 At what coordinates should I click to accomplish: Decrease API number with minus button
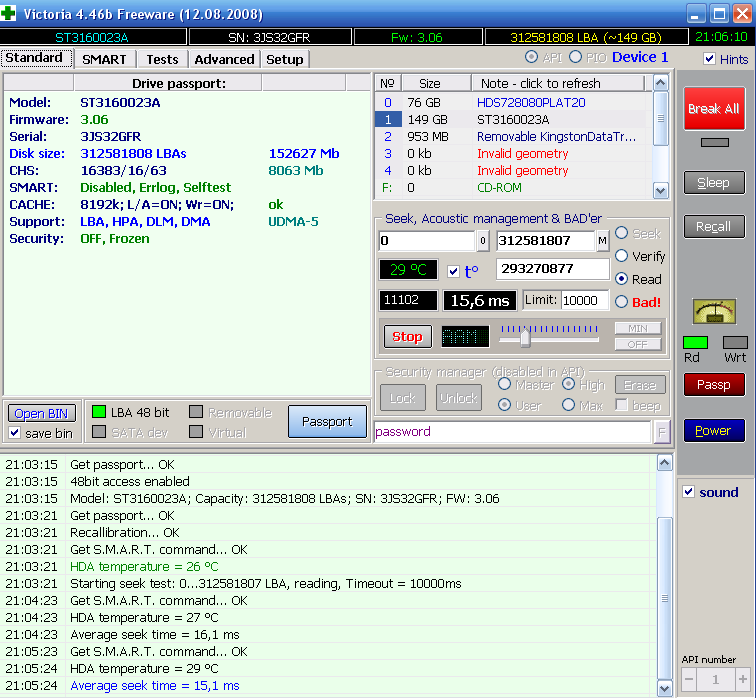[689, 680]
